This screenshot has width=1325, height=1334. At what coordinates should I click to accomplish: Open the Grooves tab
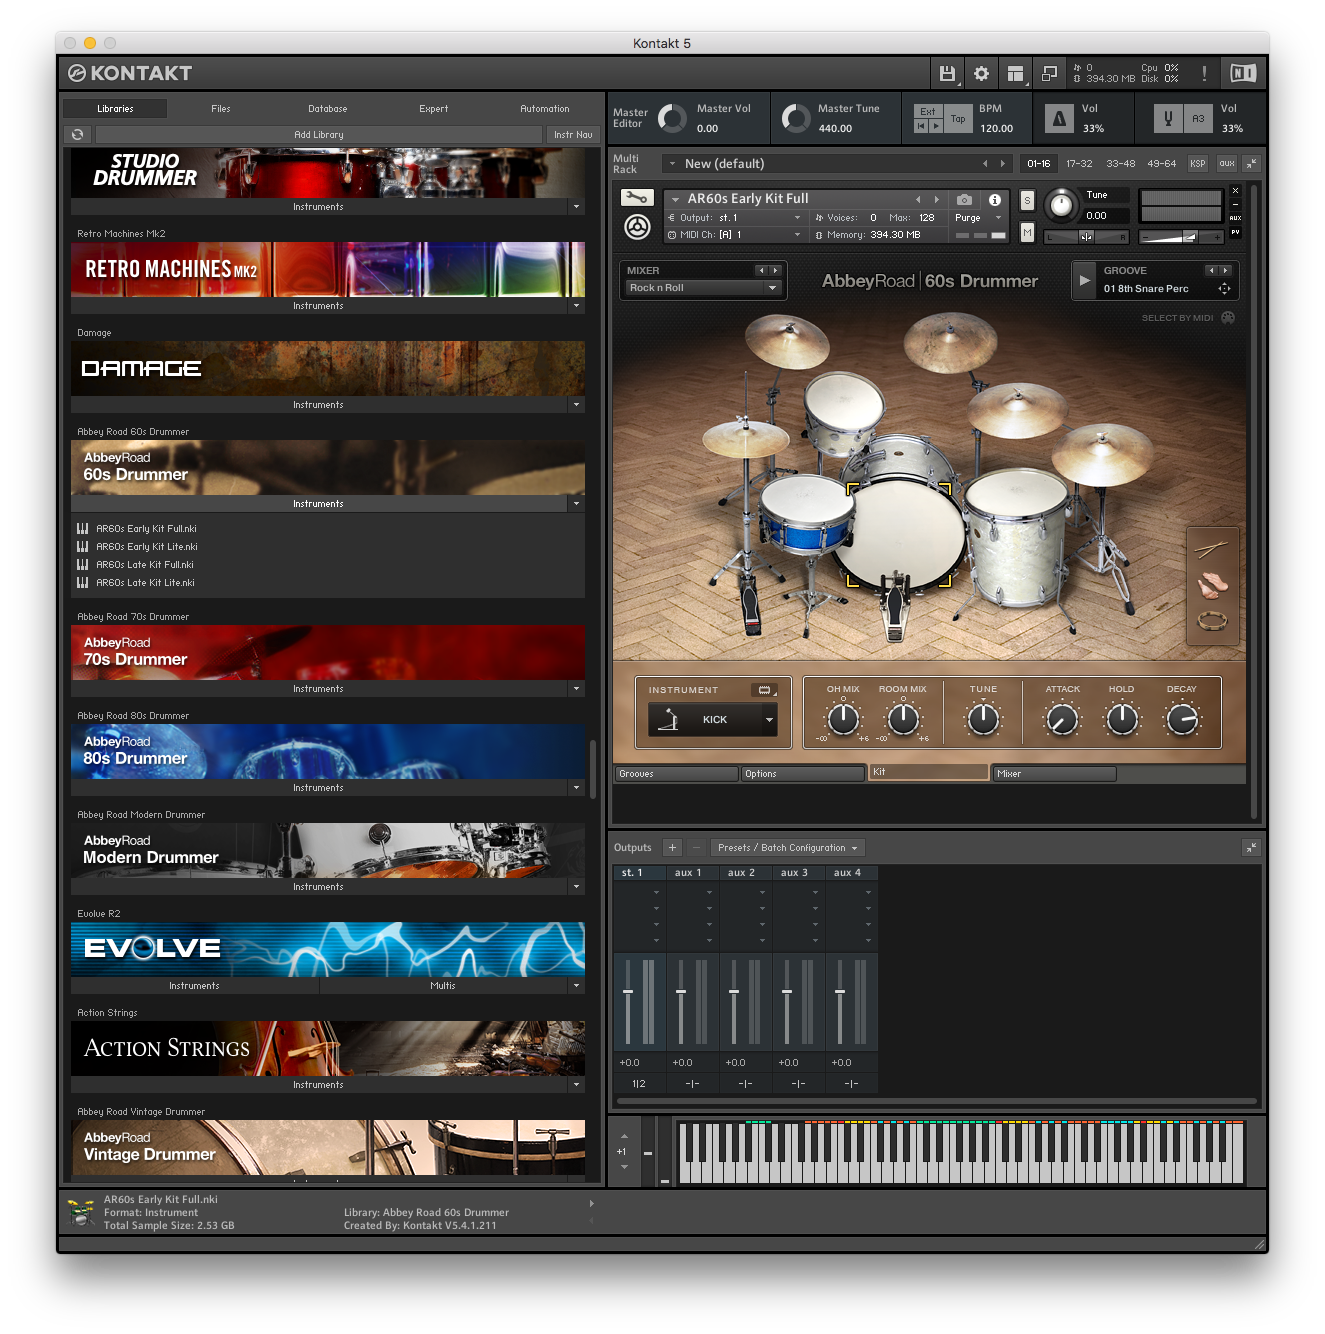tap(676, 774)
